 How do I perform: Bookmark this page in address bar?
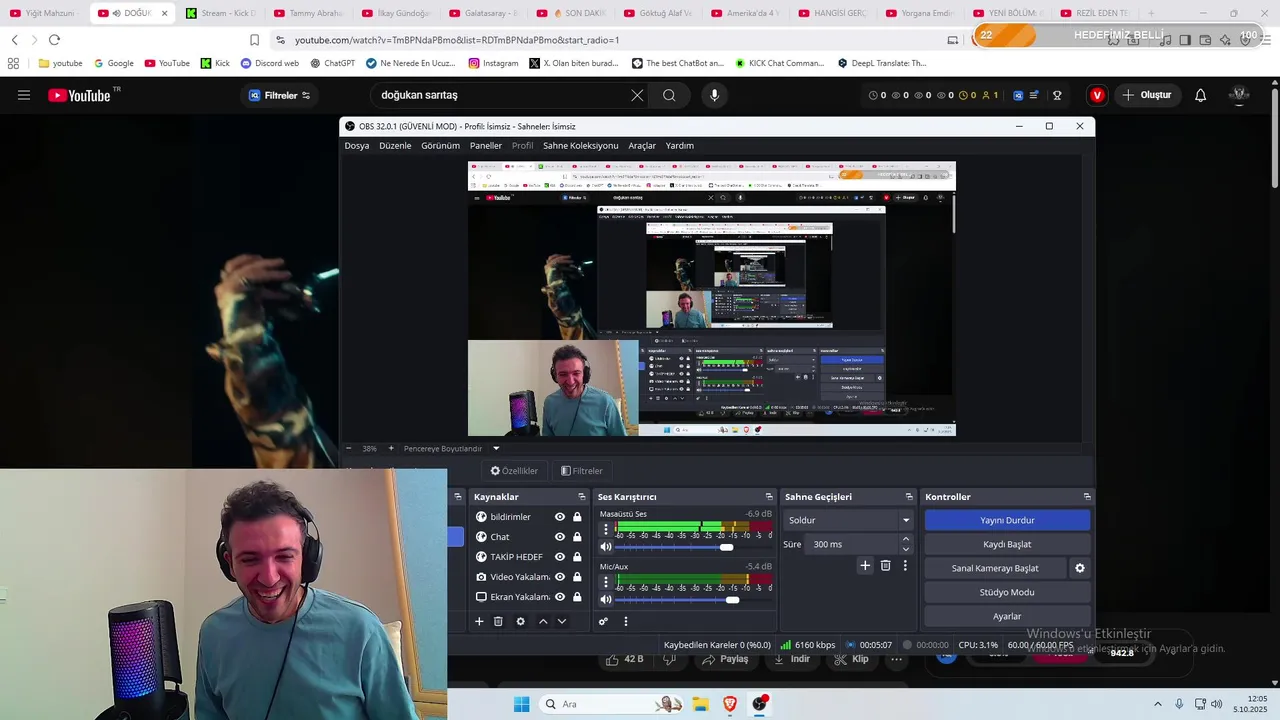point(254,40)
